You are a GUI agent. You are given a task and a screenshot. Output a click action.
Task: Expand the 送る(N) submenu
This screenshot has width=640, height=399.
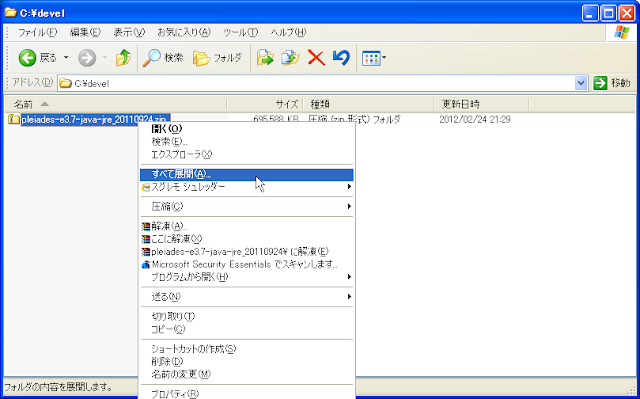pos(247,297)
